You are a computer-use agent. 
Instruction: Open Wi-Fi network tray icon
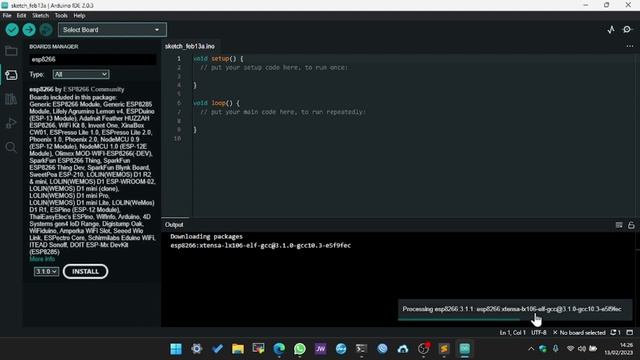(x=570, y=349)
